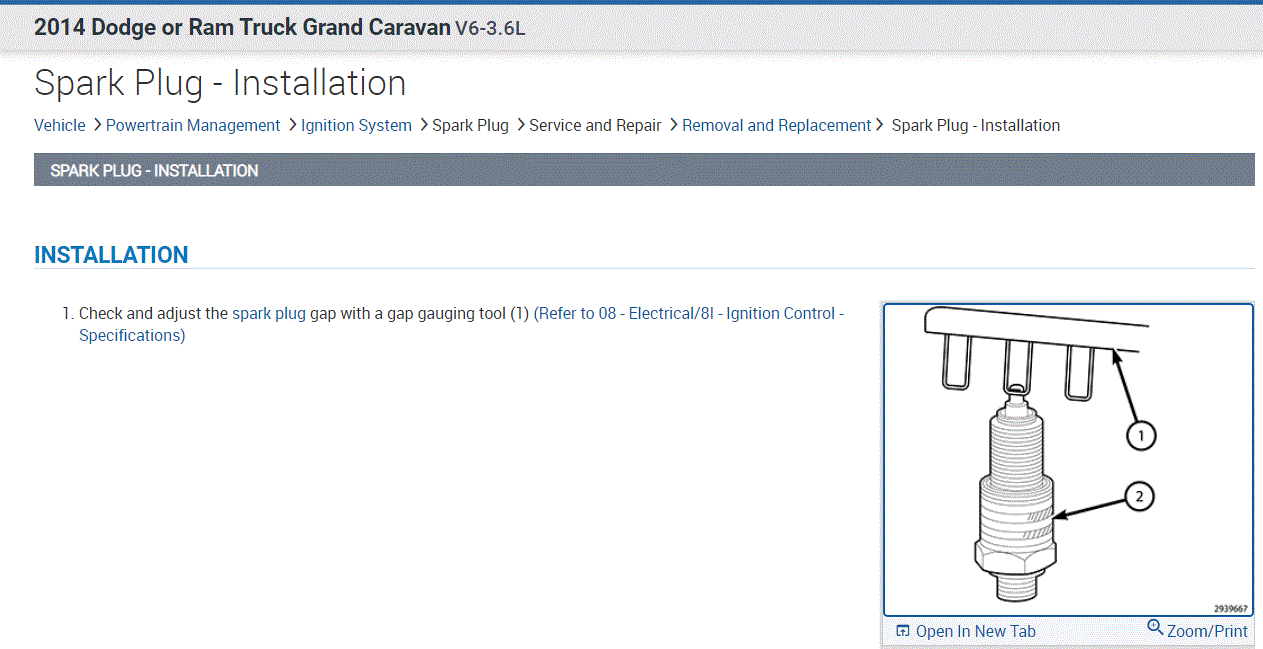This screenshot has height=649, width=1263.
Task: Click the 'Open In New Tab' text link
Action: (x=976, y=631)
